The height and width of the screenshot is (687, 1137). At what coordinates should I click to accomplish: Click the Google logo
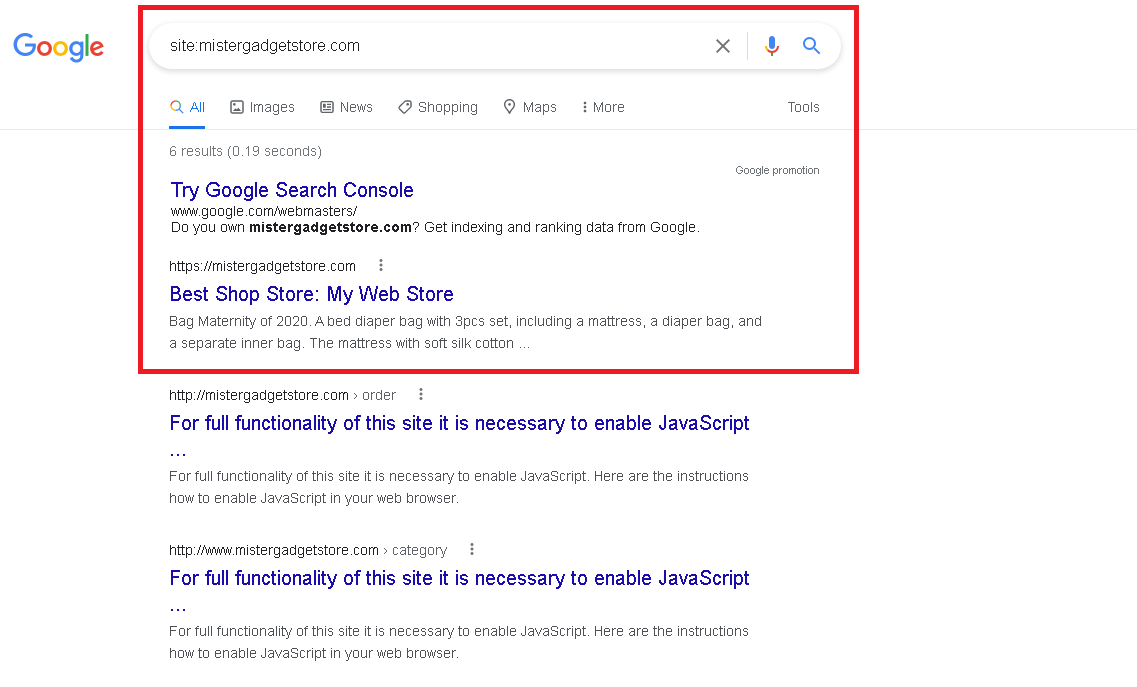tap(59, 47)
